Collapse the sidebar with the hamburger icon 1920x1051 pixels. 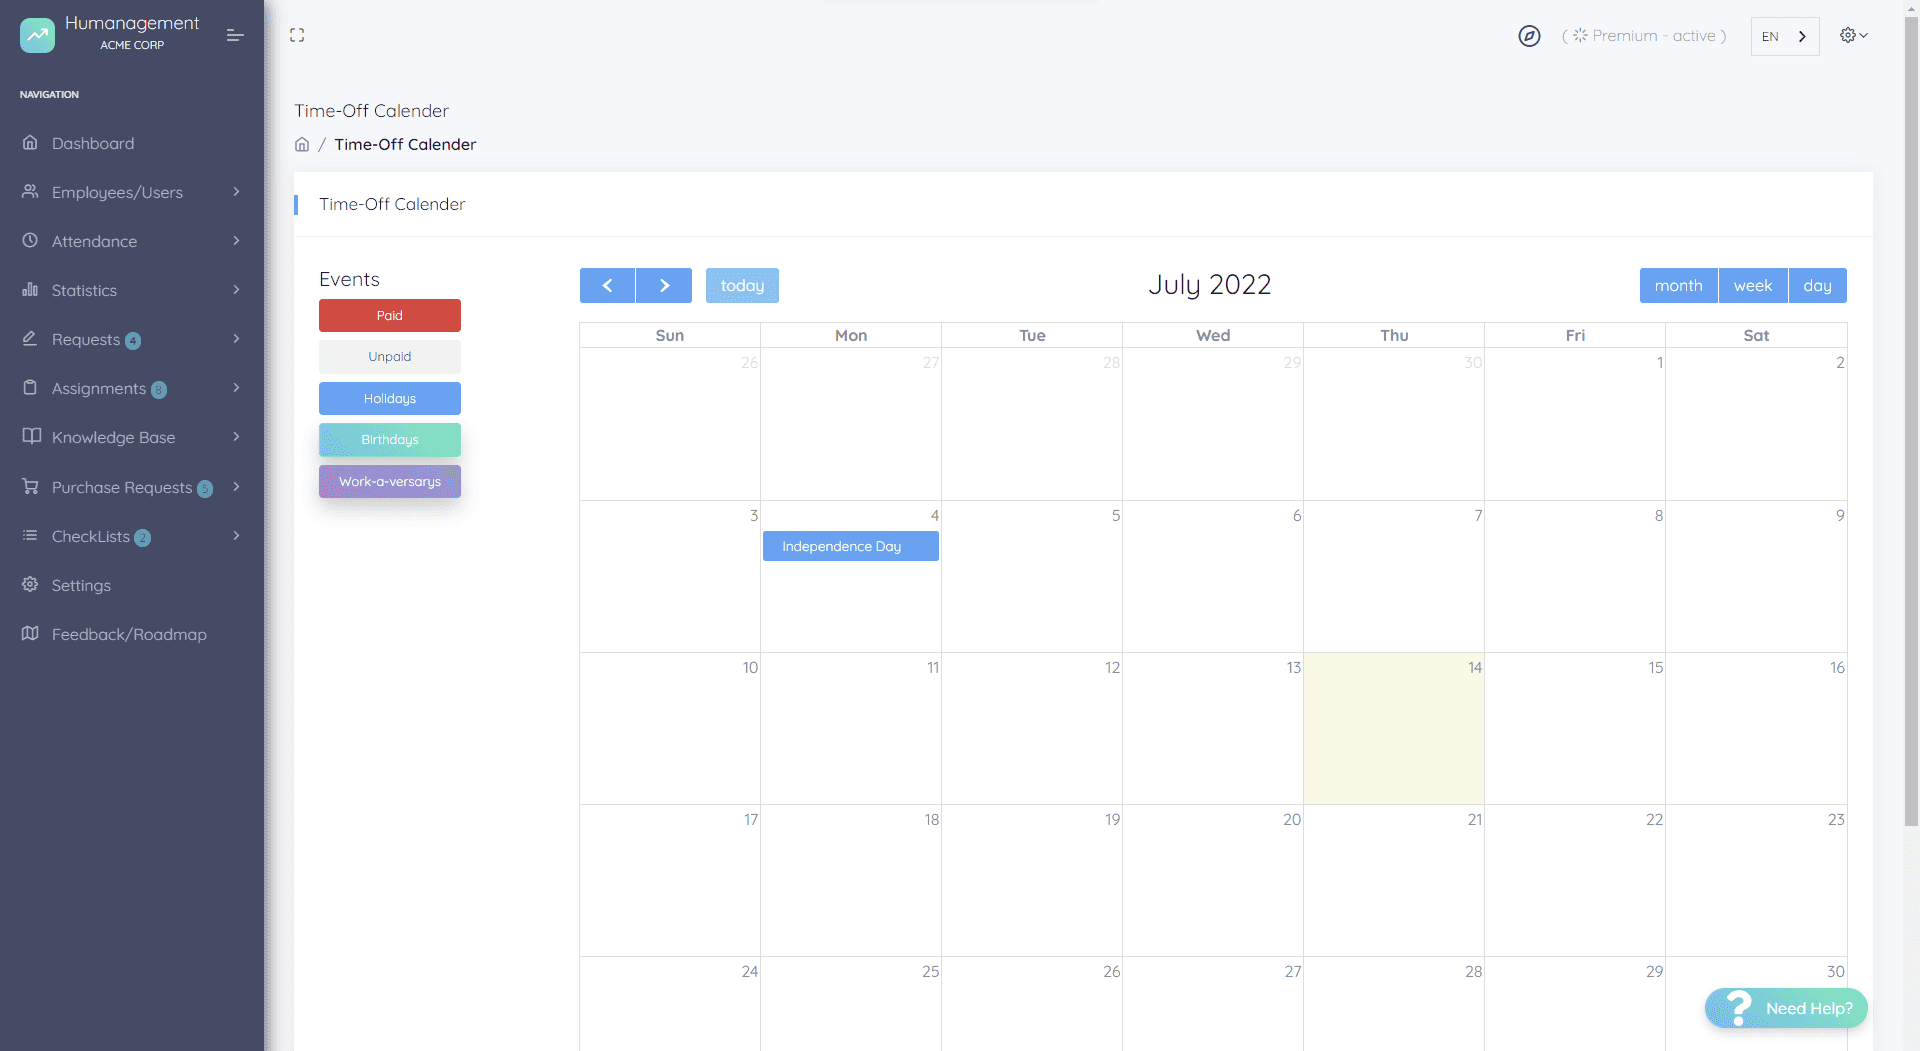tap(235, 35)
